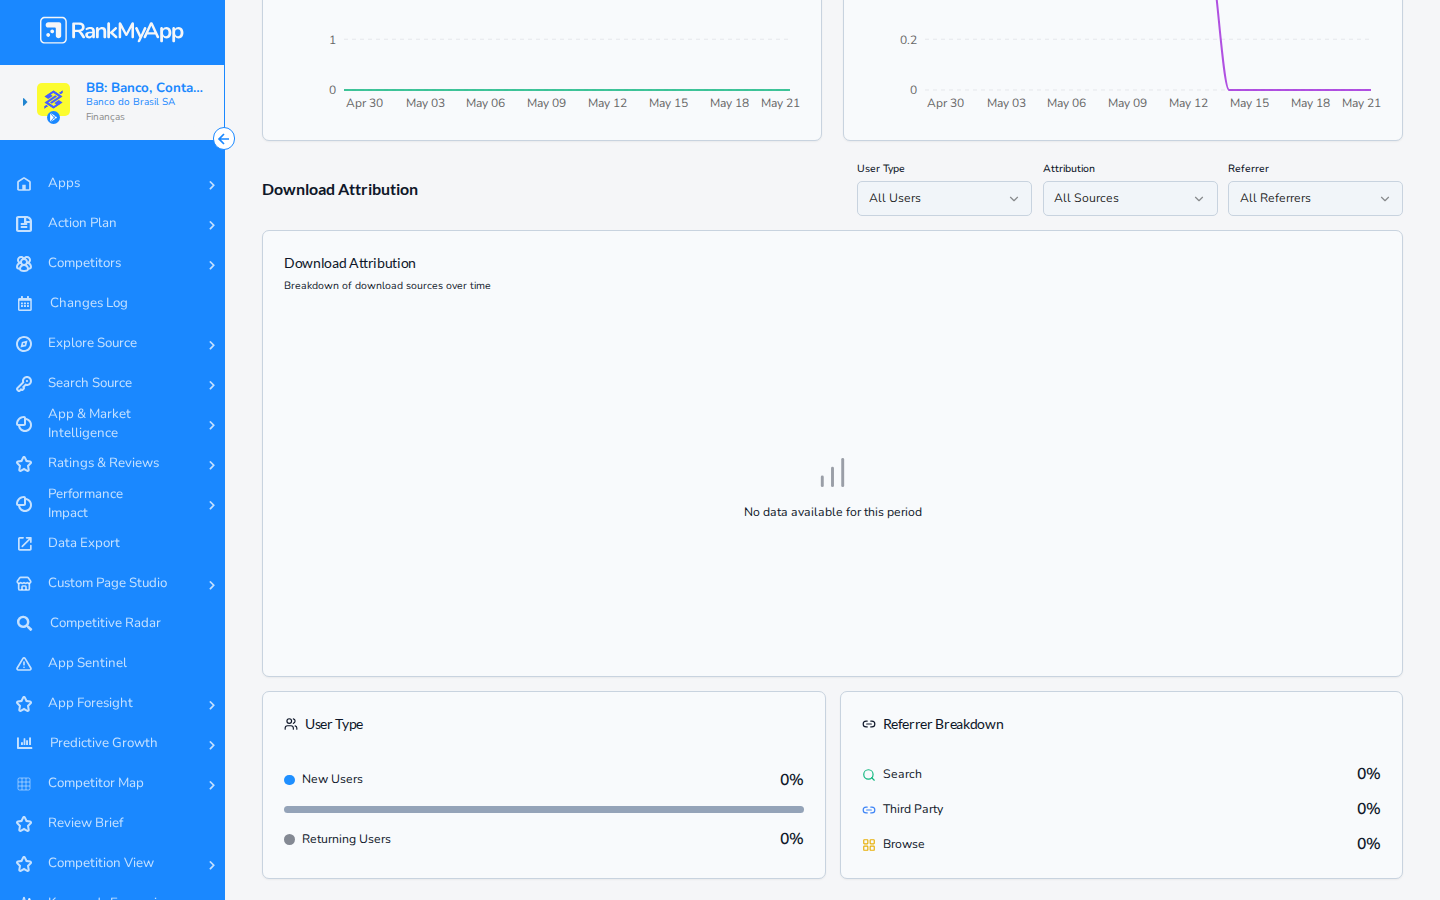Open the Competition View label
1440x900 pixels.
pos(100,863)
